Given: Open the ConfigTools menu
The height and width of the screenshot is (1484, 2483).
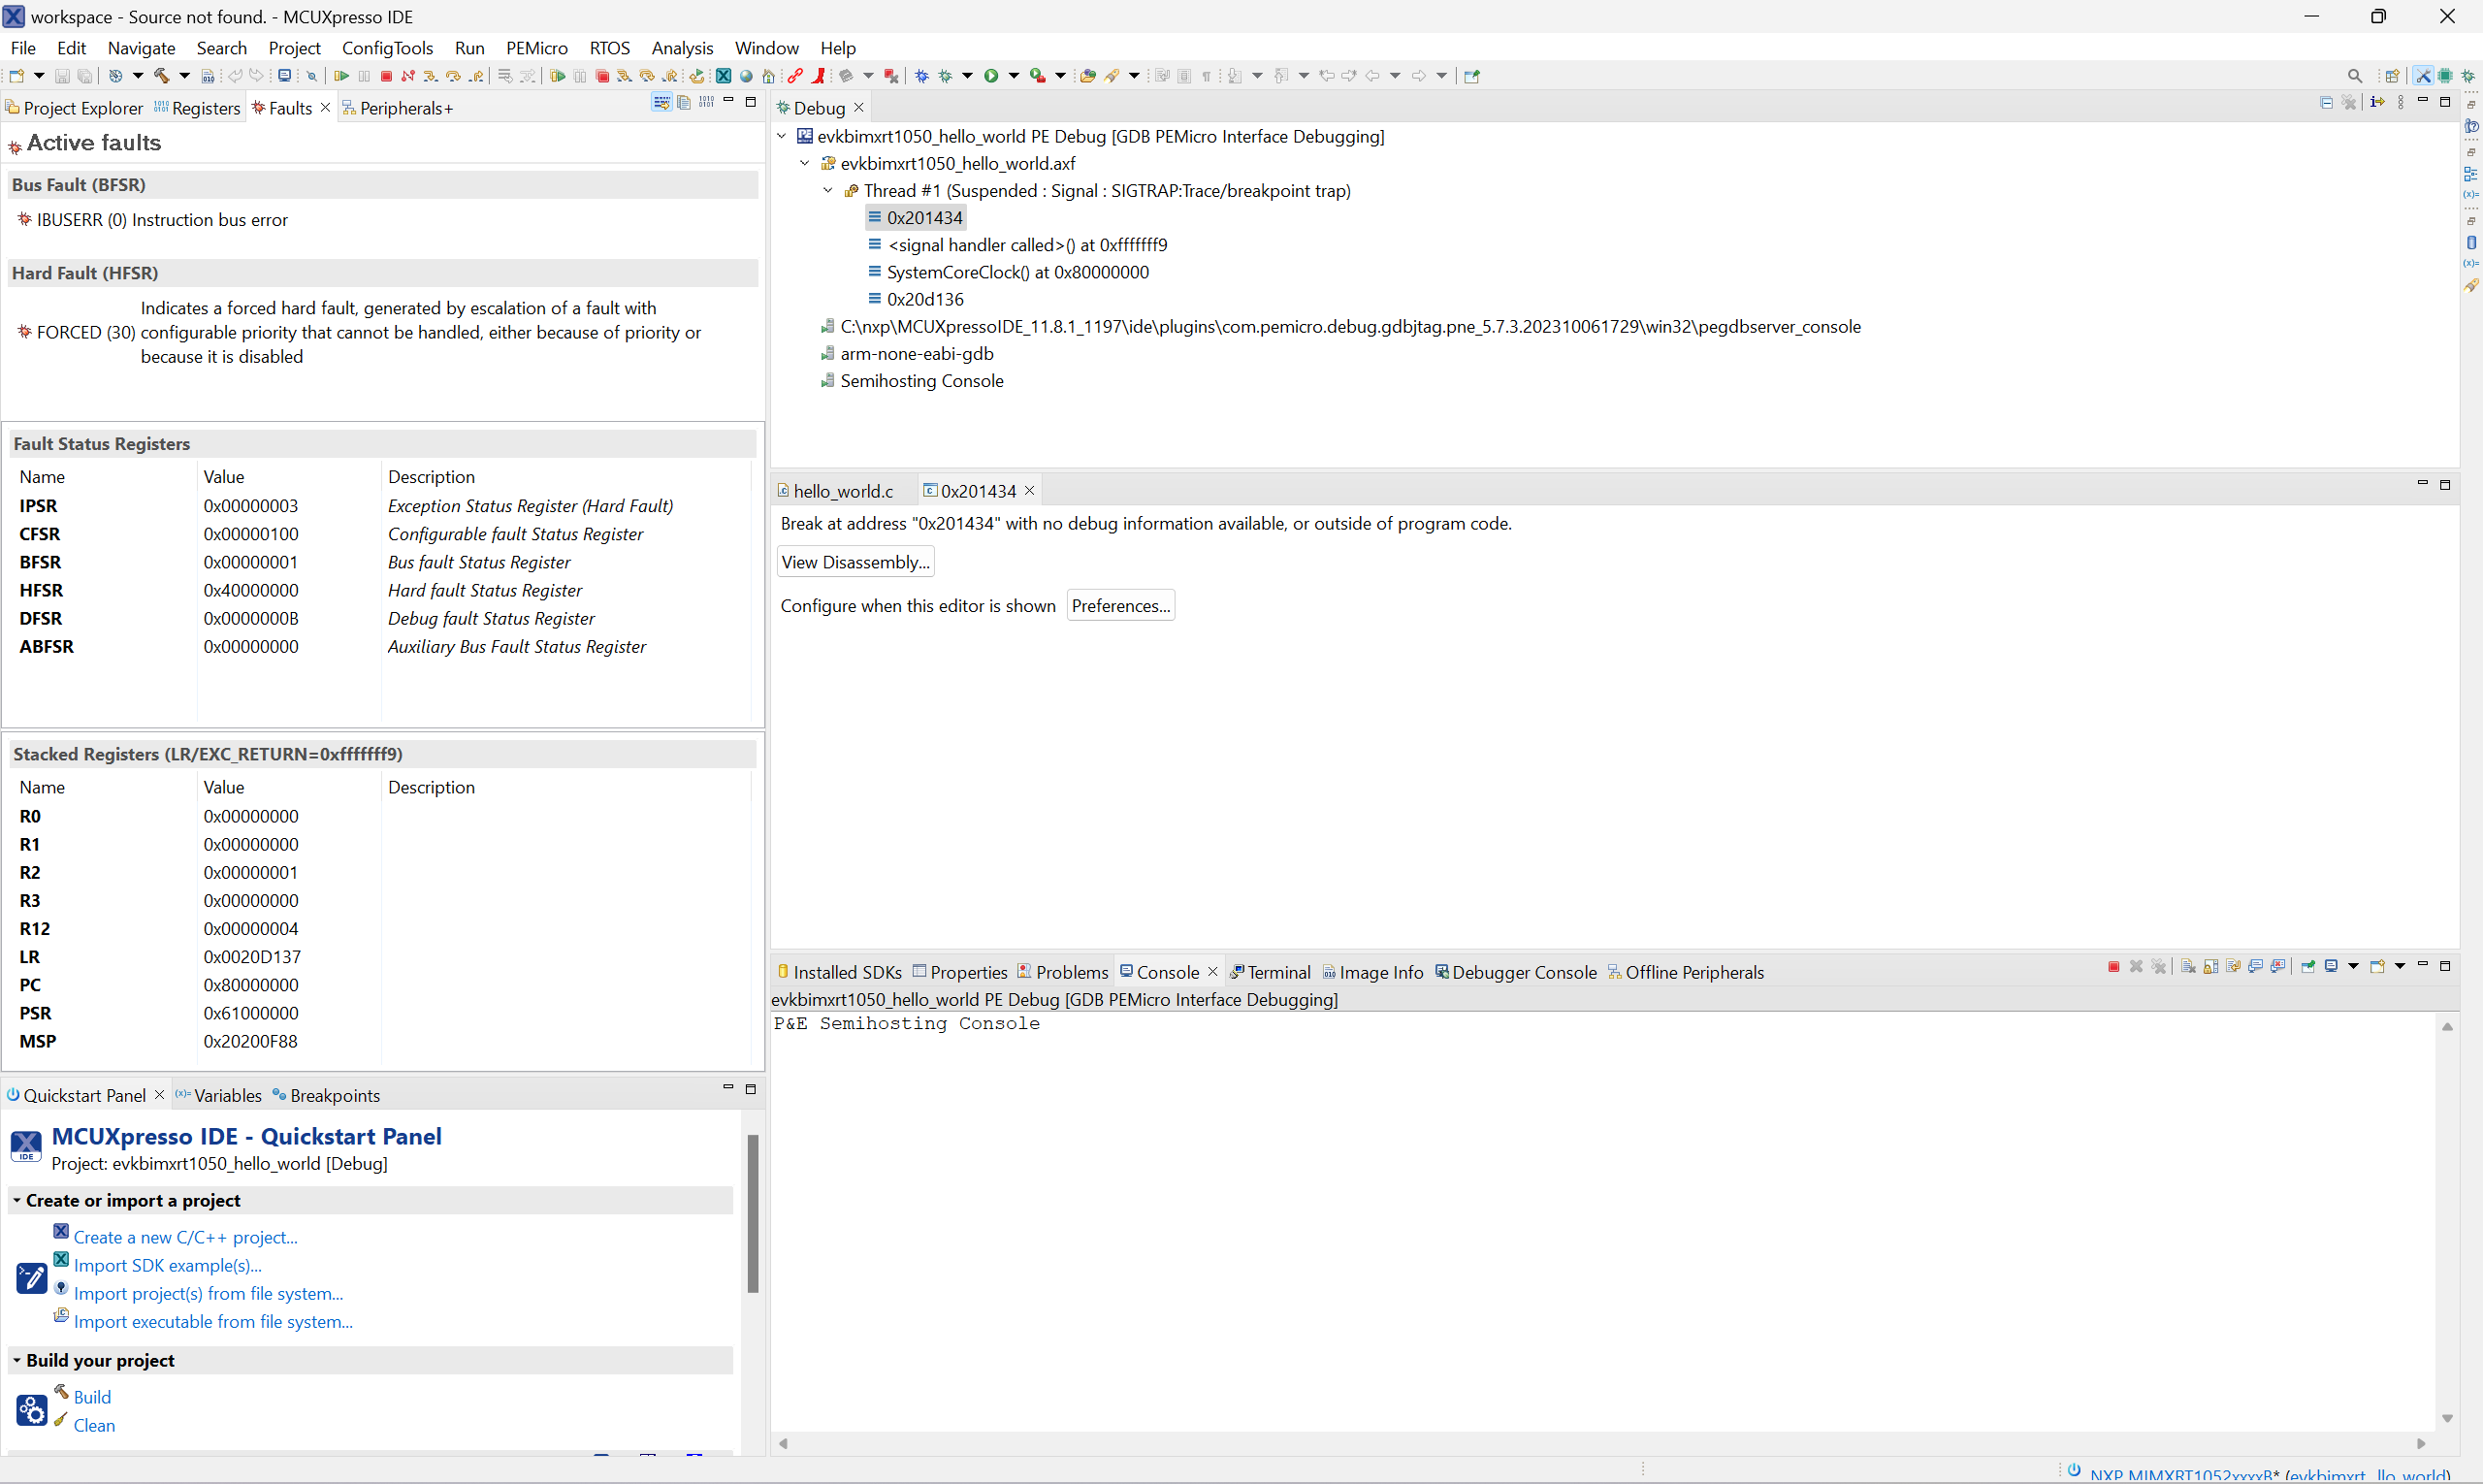Looking at the screenshot, I should point(387,47).
